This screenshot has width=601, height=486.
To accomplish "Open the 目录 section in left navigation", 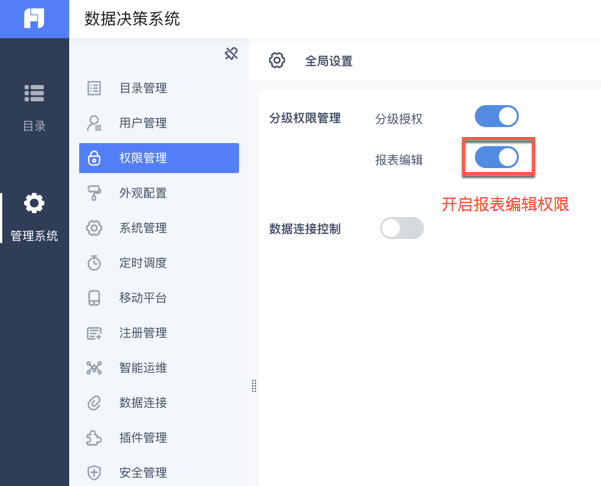I will point(34,106).
